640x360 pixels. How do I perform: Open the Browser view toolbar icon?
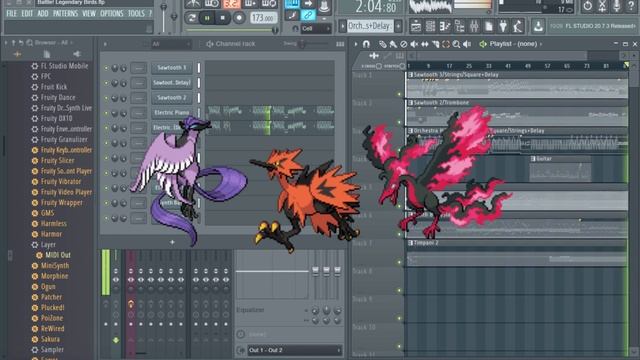point(460,26)
